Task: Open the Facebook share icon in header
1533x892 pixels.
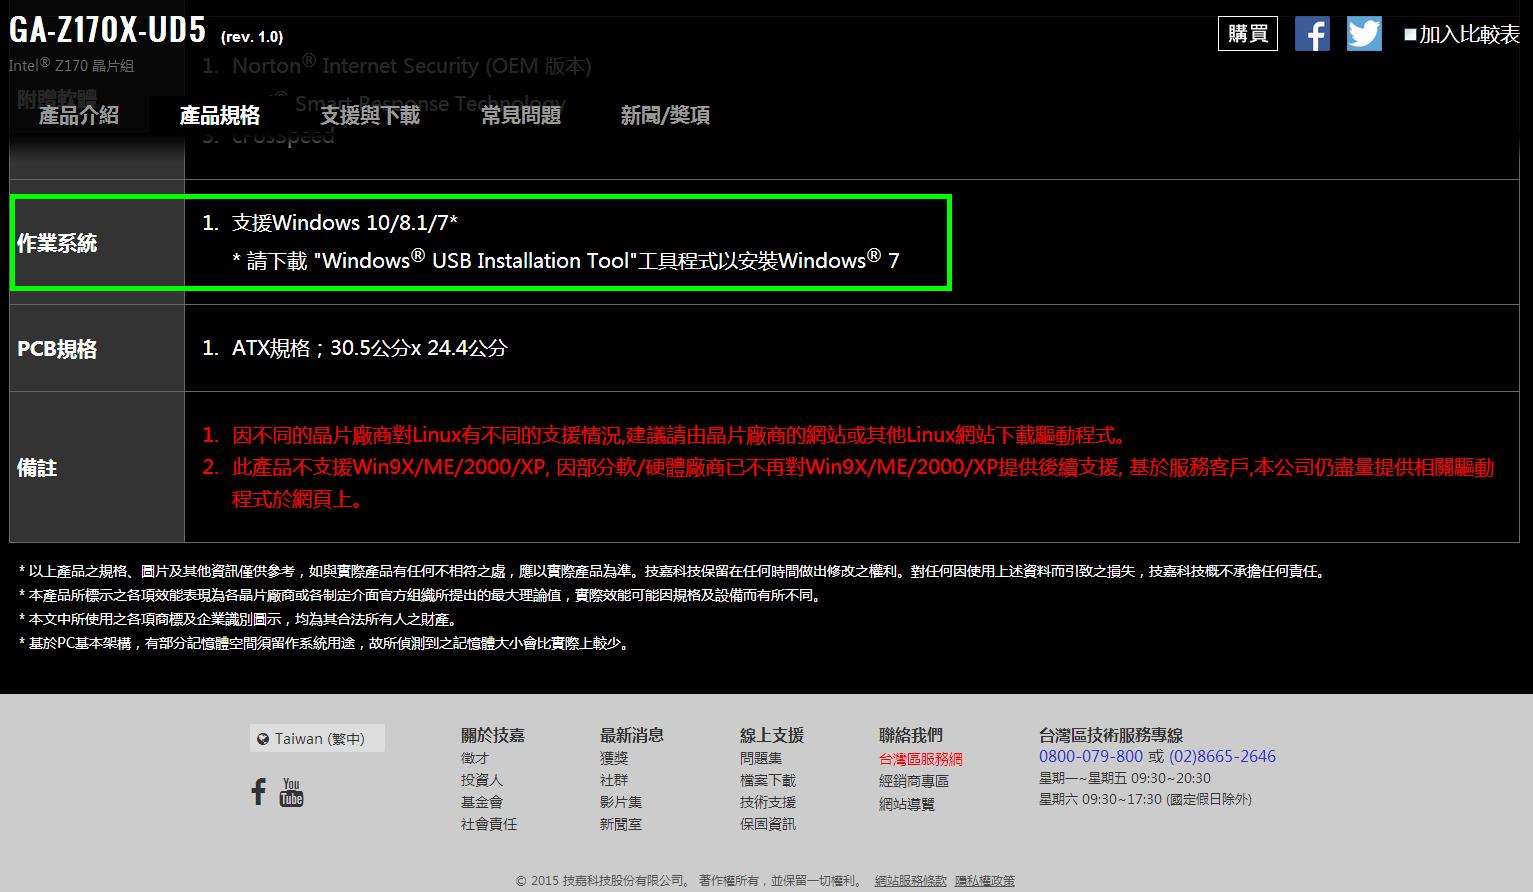Action: coord(1312,34)
